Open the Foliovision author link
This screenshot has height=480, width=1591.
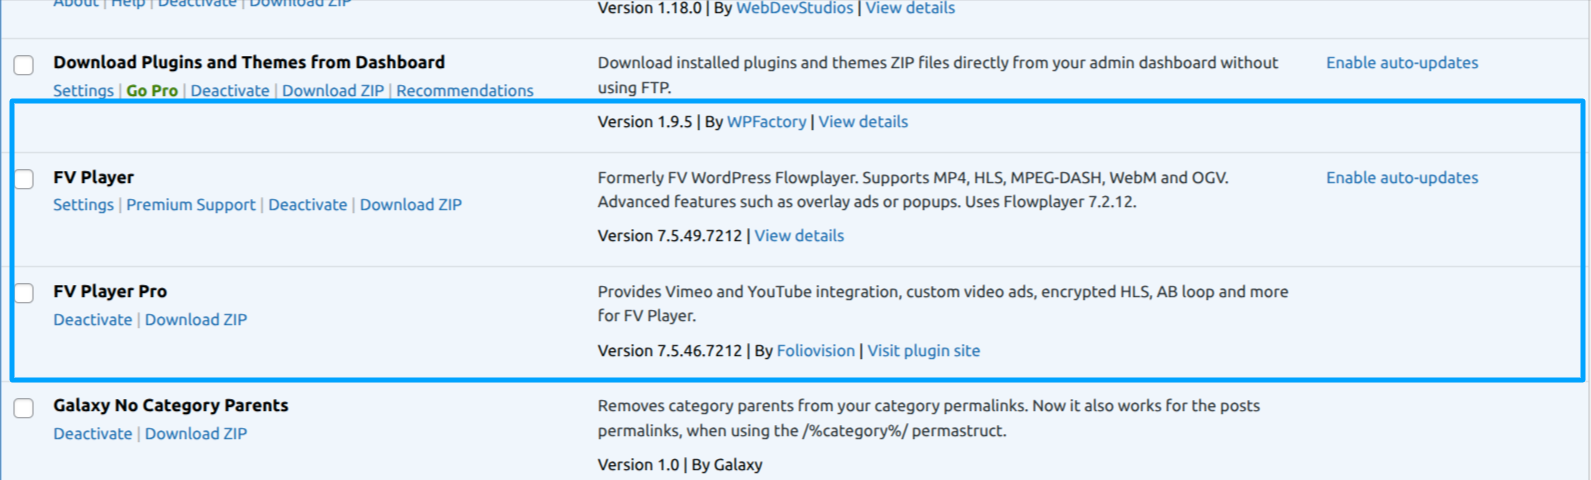point(815,351)
